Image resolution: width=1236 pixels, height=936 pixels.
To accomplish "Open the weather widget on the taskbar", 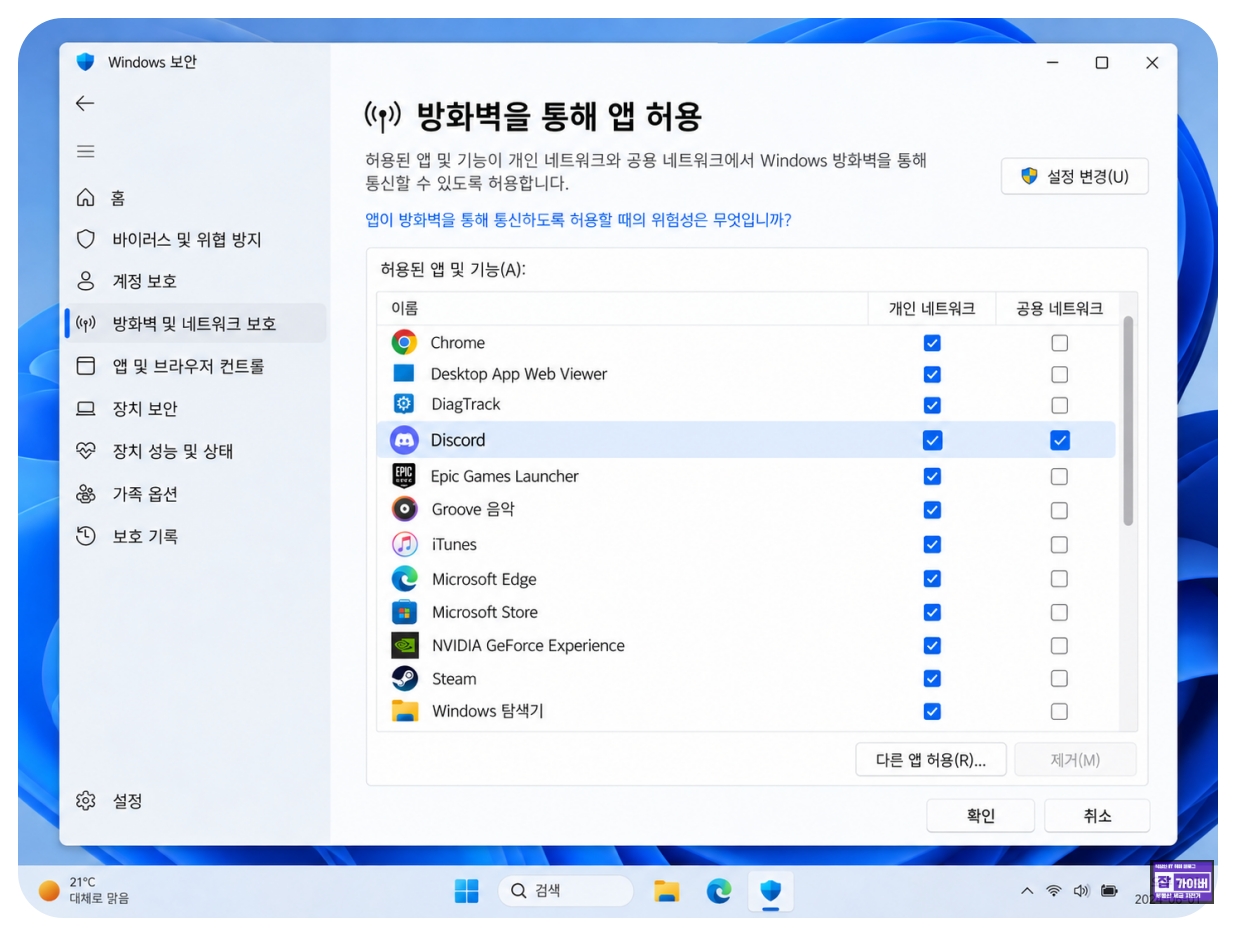I will click(84, 890).
